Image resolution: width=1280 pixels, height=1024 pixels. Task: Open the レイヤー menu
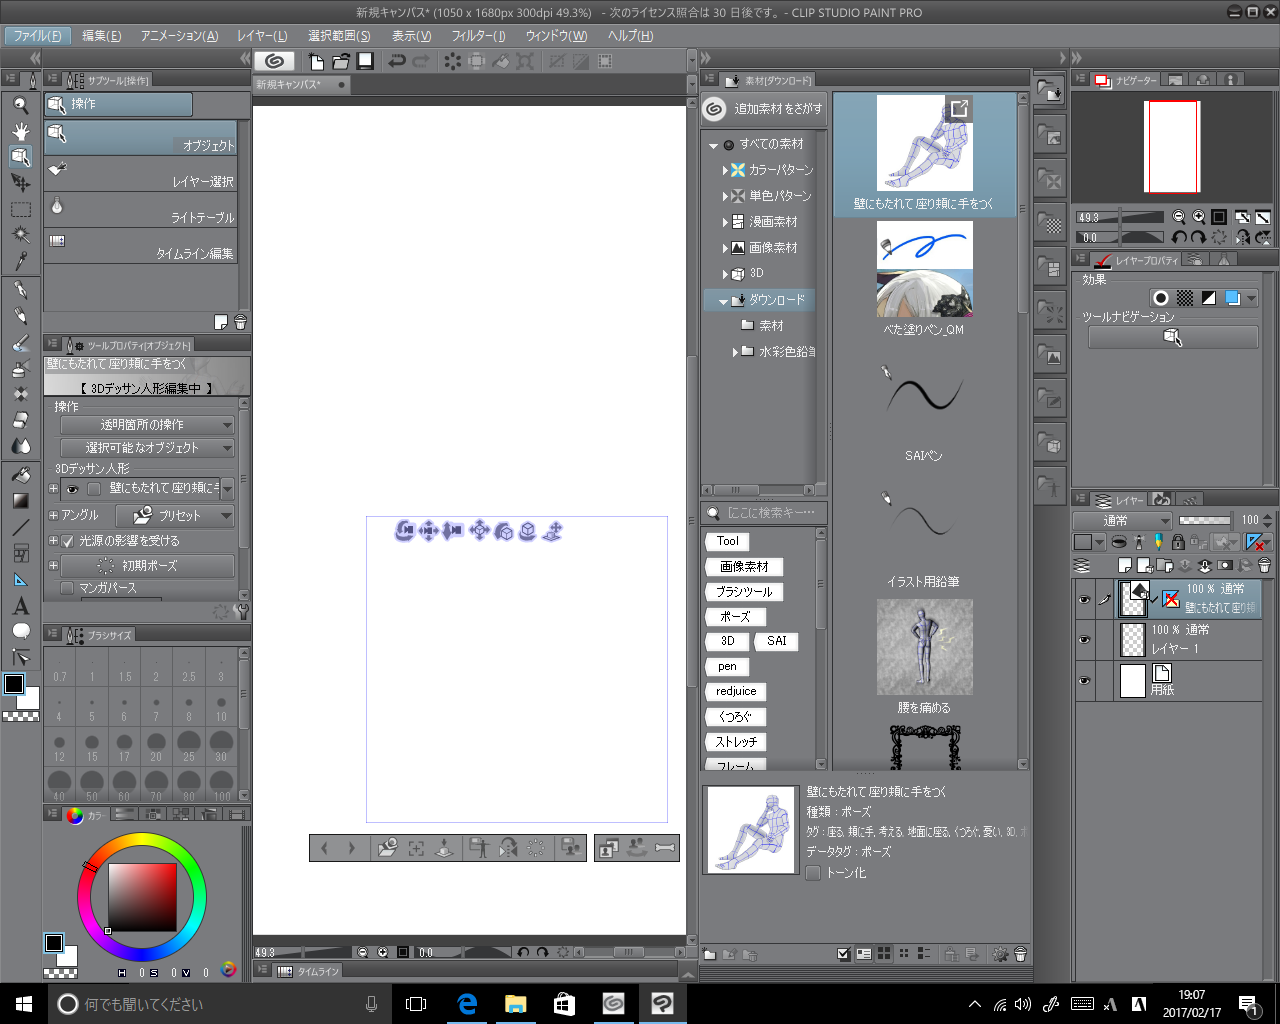click(x=262, y=36)
